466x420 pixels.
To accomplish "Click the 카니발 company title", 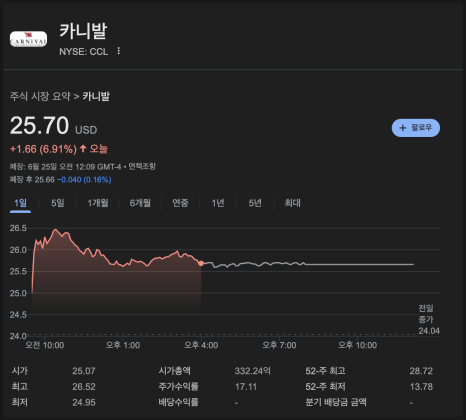I will pos(83,31).
